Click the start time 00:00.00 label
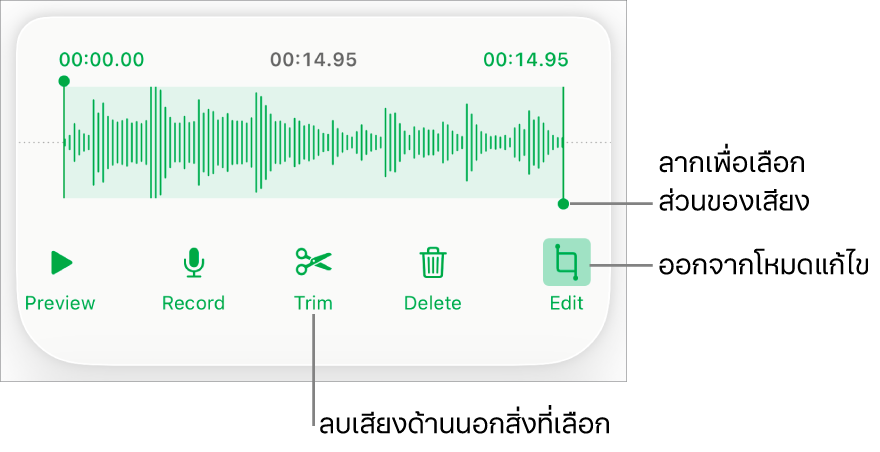 pos(102,60)
